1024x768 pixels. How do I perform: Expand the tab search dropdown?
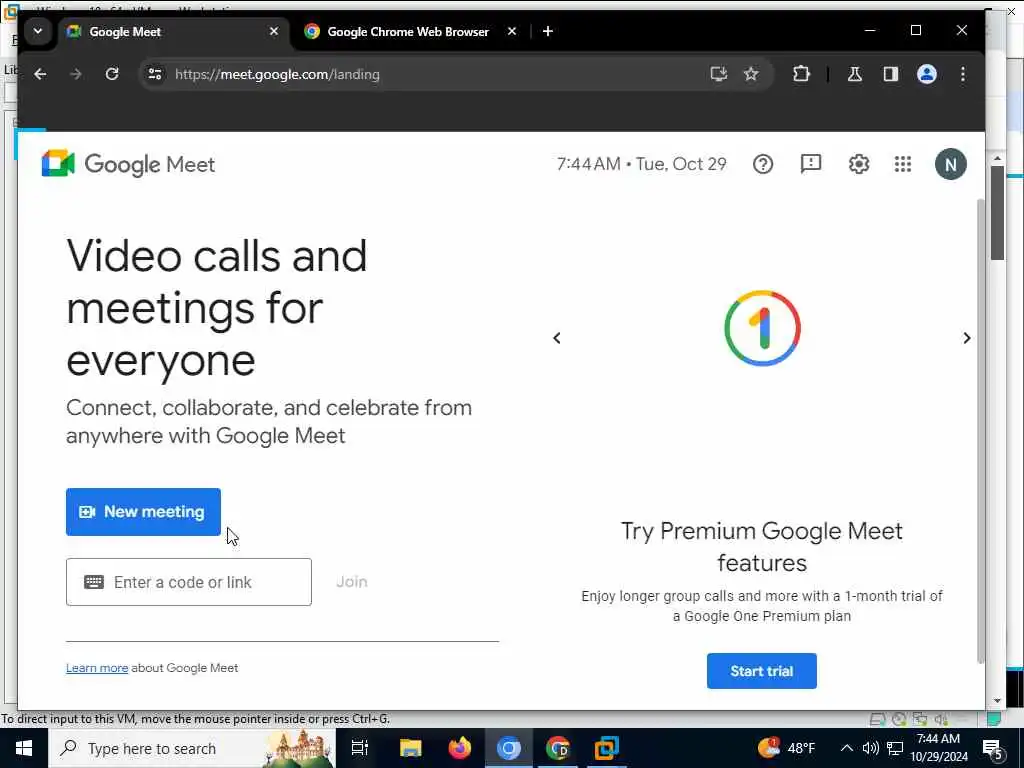click(x=38, y=31)
